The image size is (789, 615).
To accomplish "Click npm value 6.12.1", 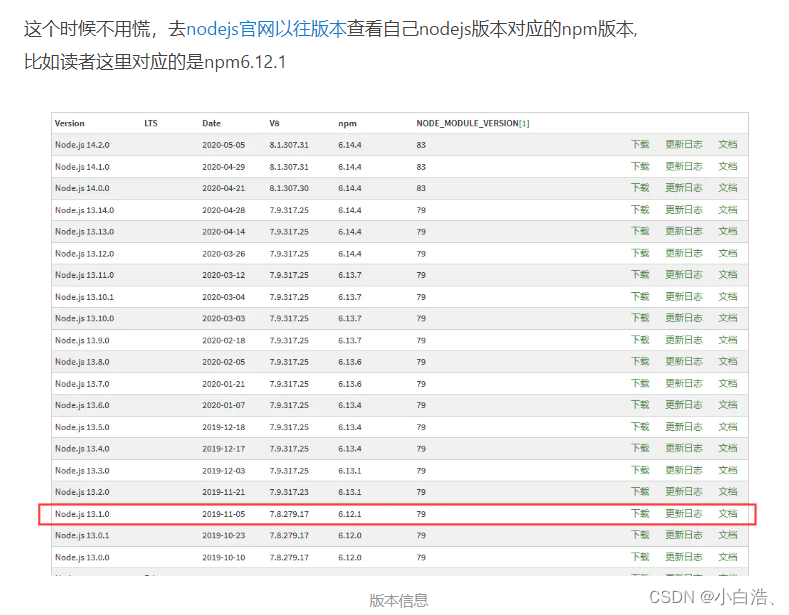I will click(350, 514).
